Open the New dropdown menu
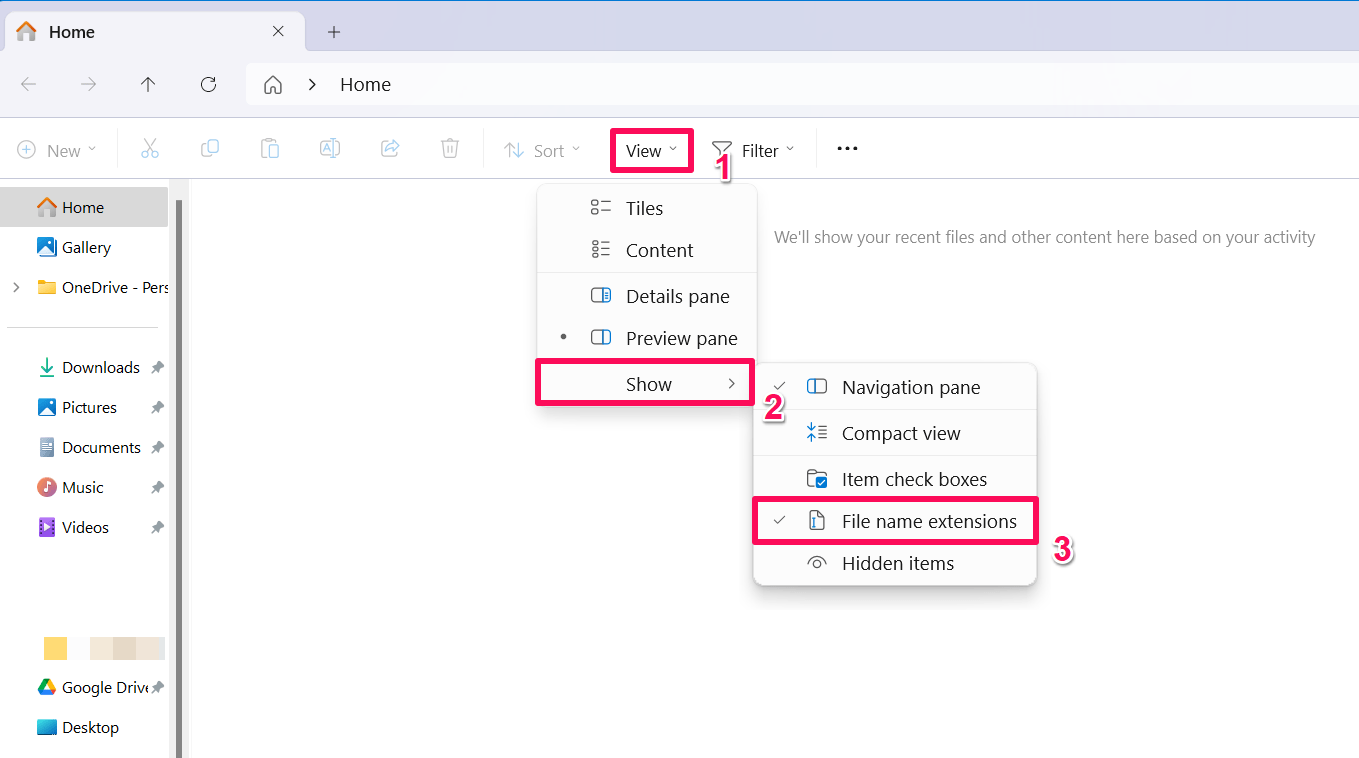 point(57,150)
